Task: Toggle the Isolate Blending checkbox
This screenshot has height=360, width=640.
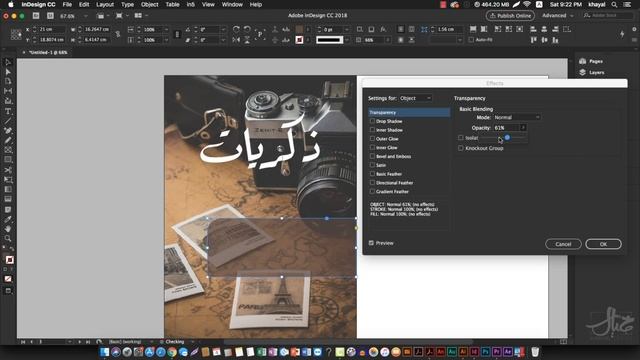Action: [x=461, y=138]
